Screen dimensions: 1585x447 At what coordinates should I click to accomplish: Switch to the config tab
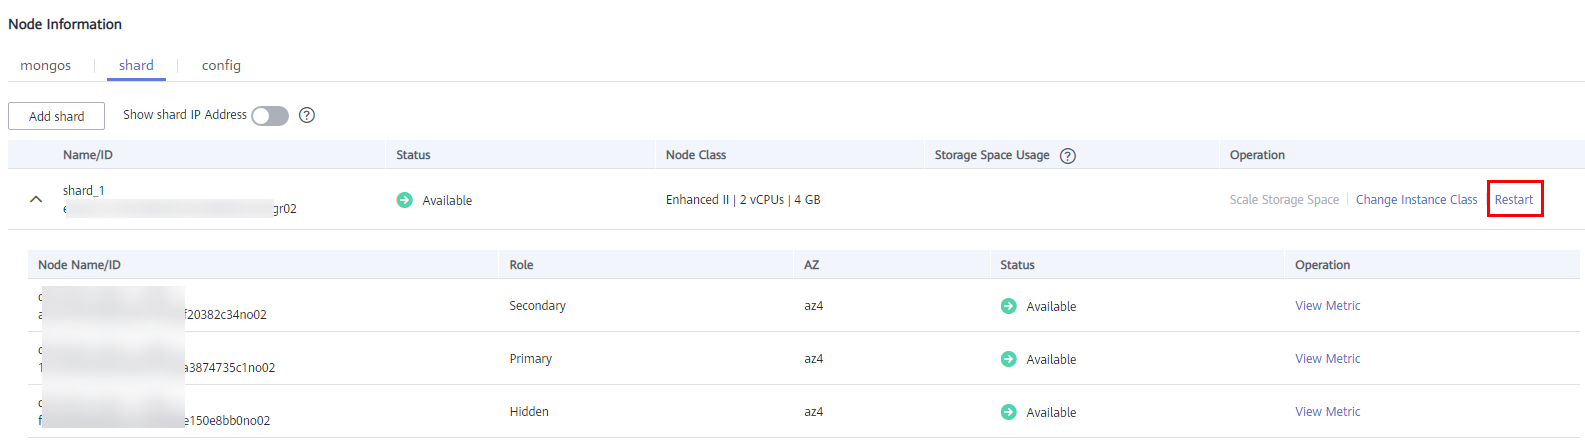coord(221,65)
